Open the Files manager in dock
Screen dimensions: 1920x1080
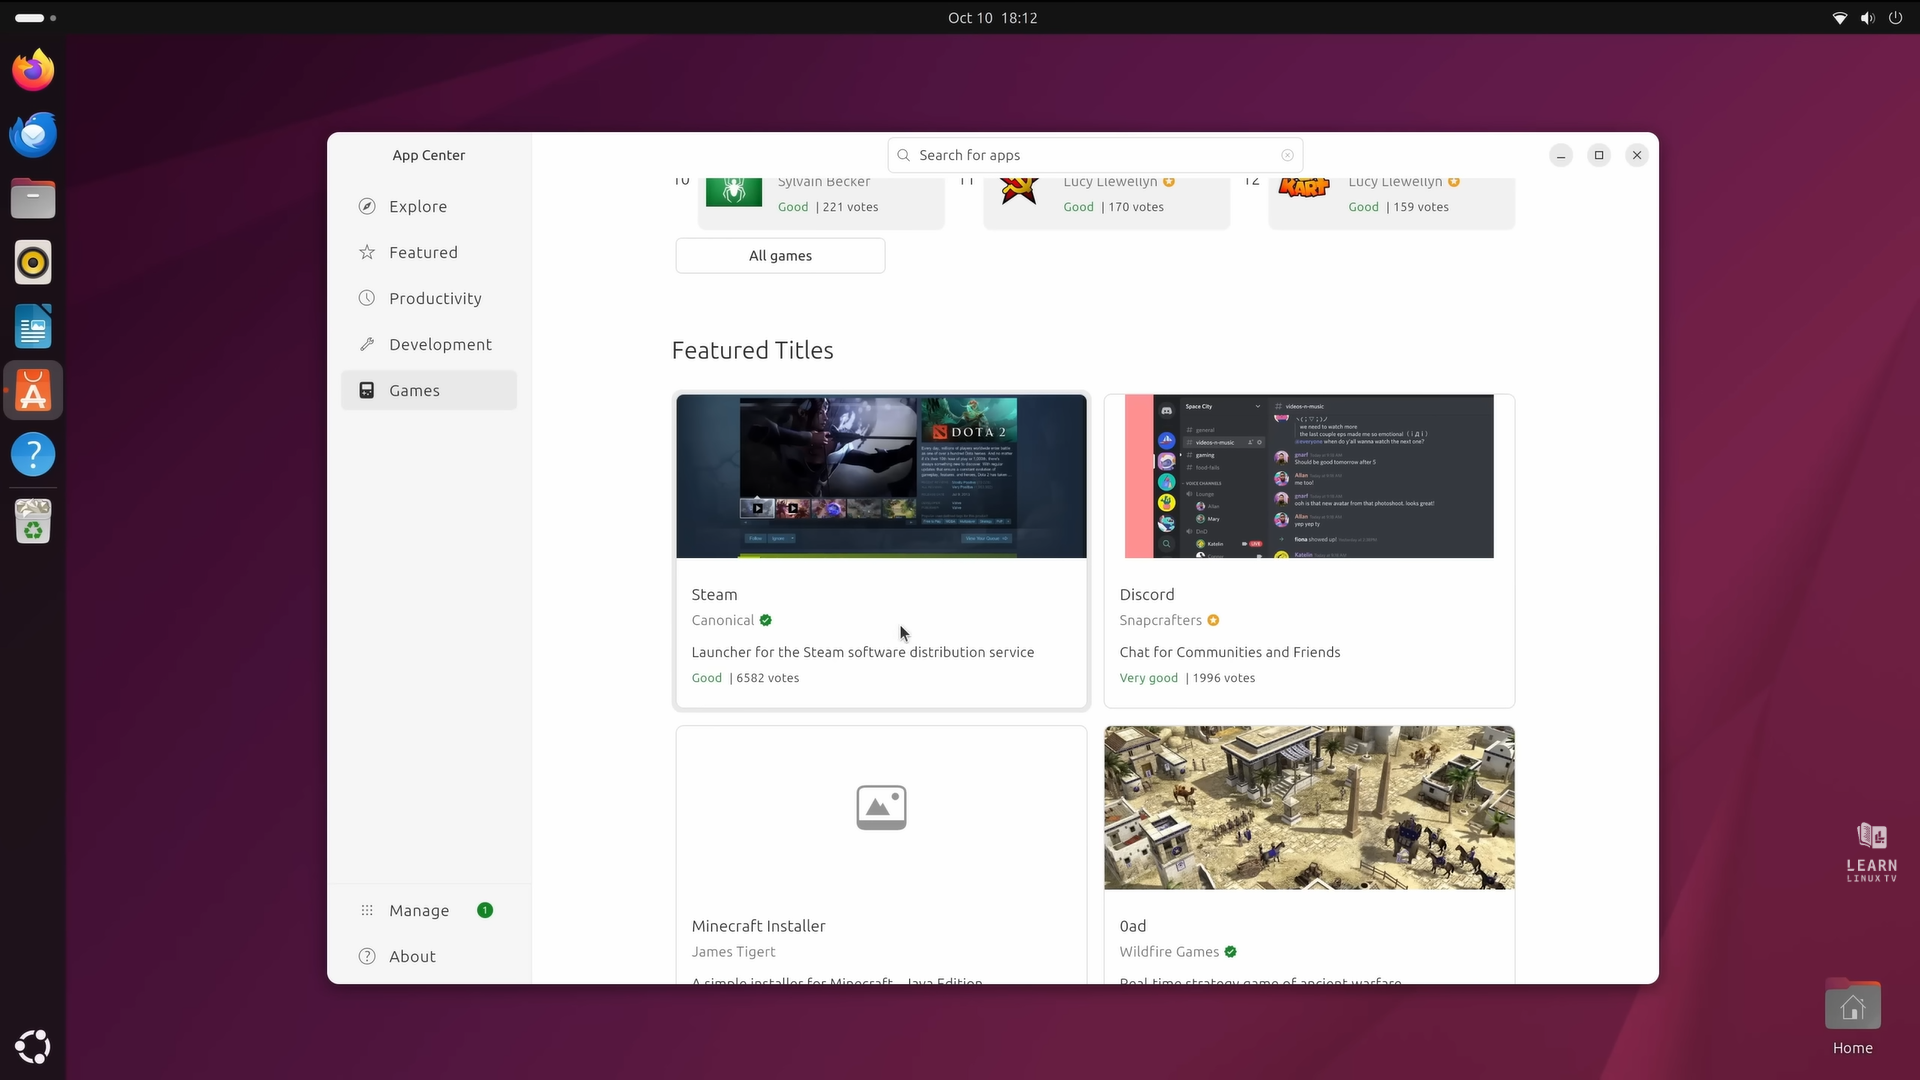click(33, 198)
